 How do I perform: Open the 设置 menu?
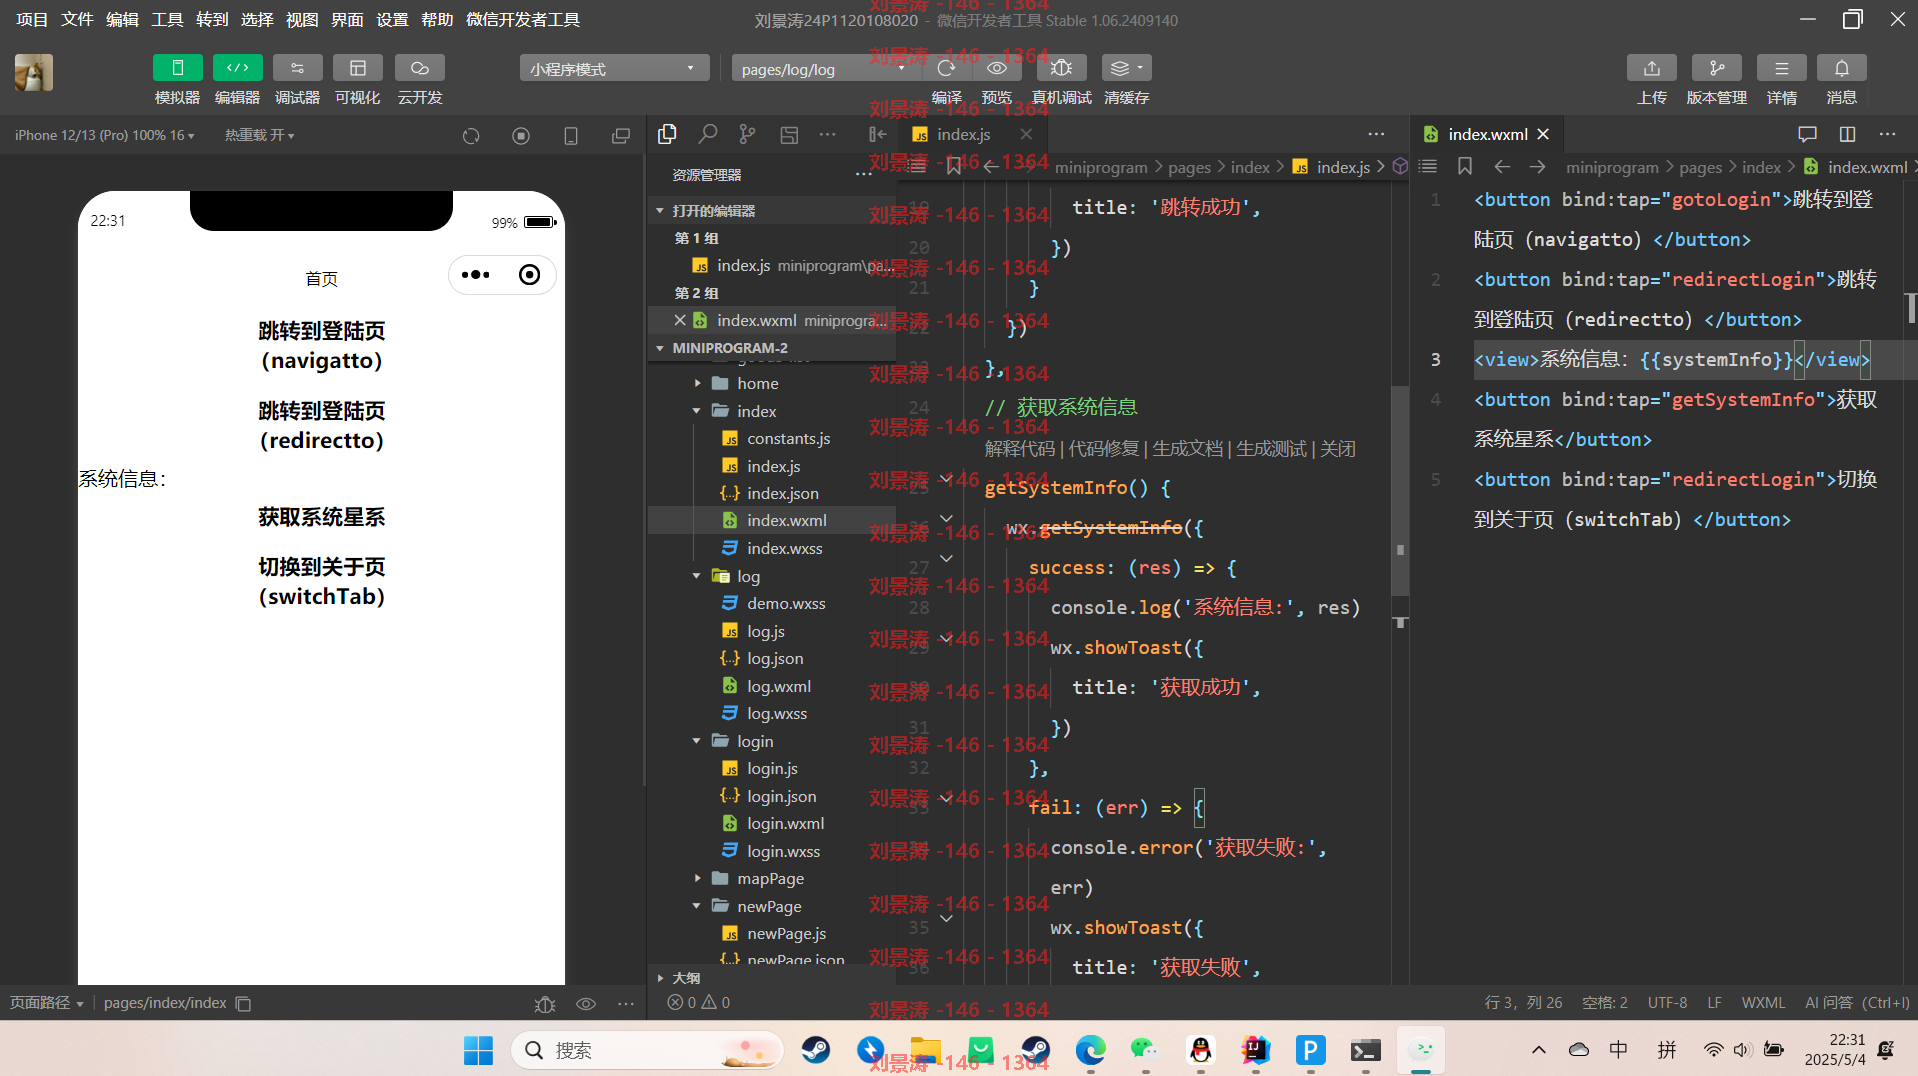(392, 19)
